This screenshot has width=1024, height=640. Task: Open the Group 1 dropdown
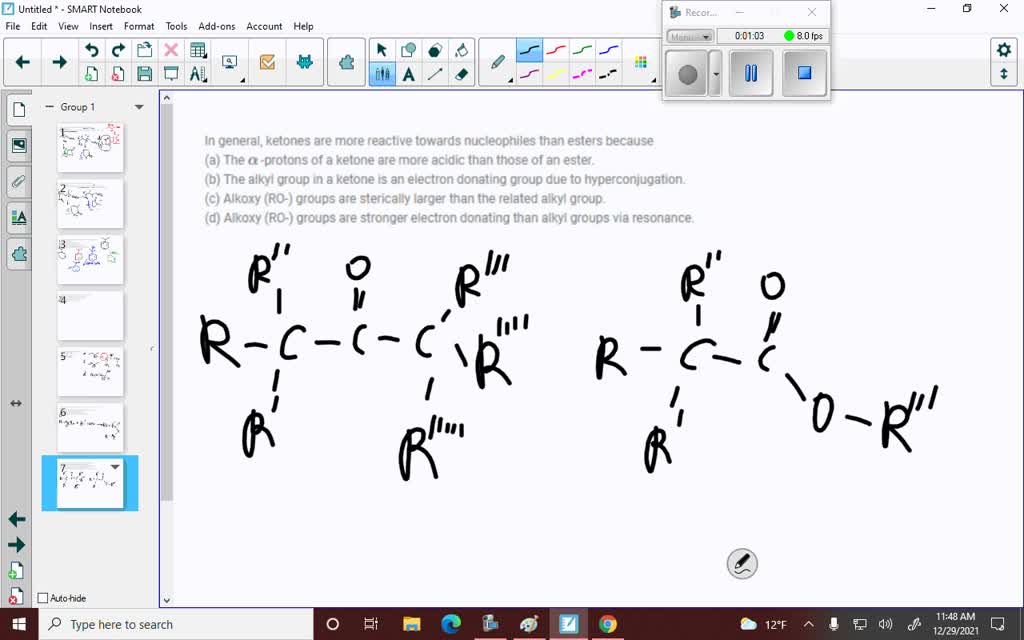[x=139, y=106]
